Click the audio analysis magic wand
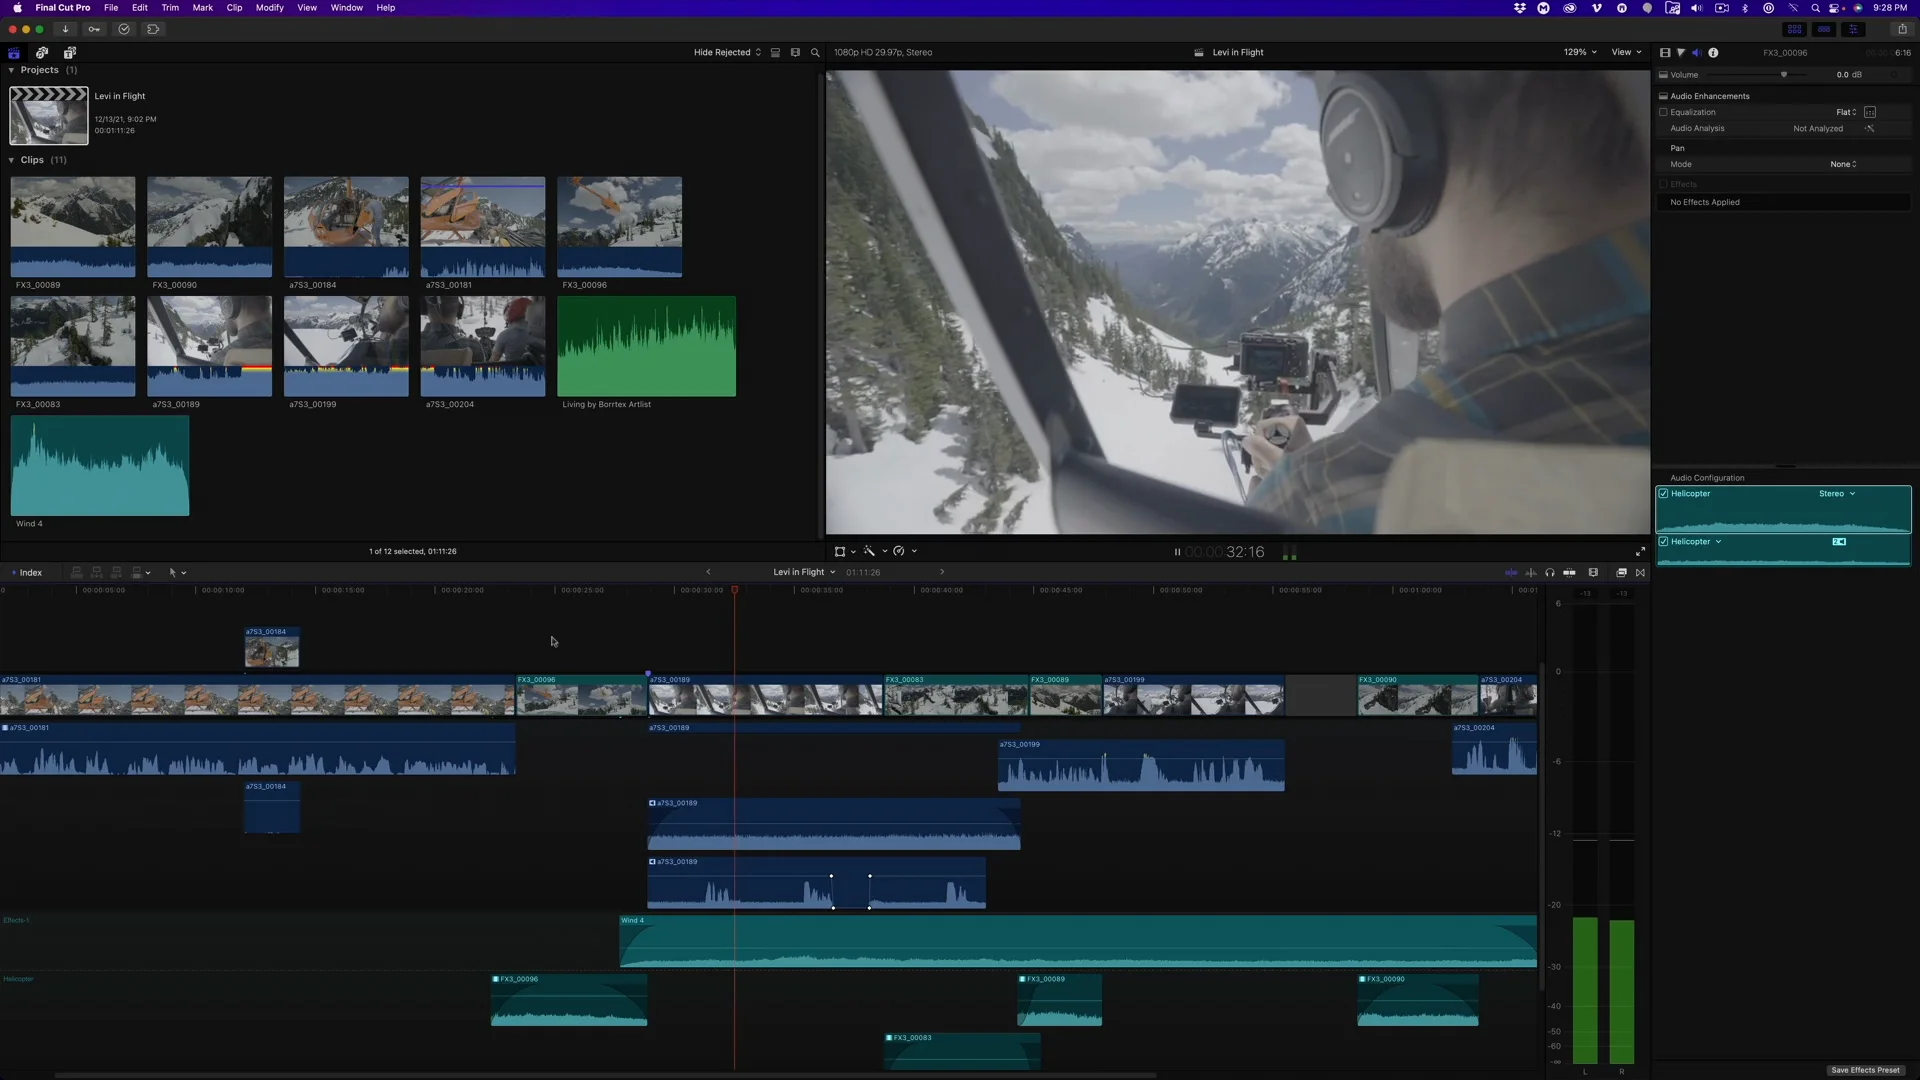 pyautogui.click(x=1869, y=128)
